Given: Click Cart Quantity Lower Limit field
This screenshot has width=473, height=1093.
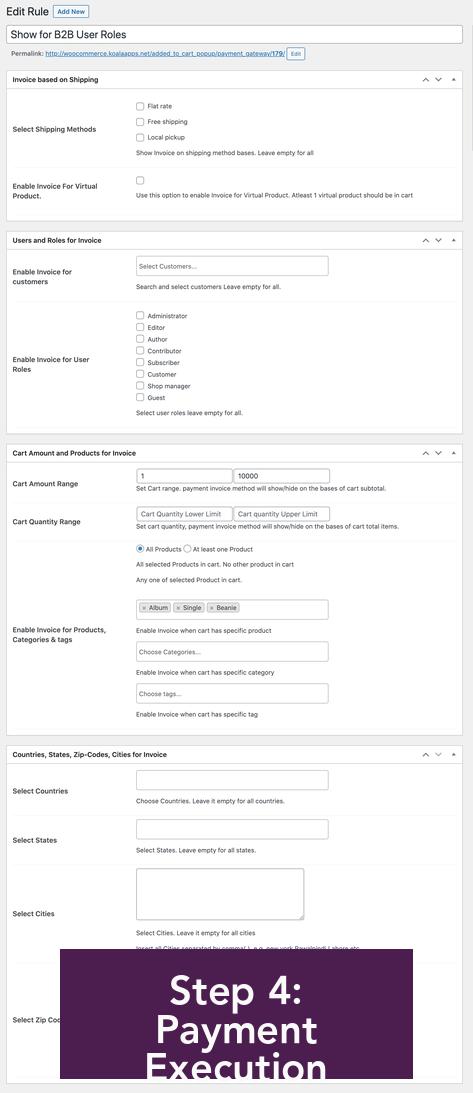Looking at the screenshot, I should (x=184, y=514).
